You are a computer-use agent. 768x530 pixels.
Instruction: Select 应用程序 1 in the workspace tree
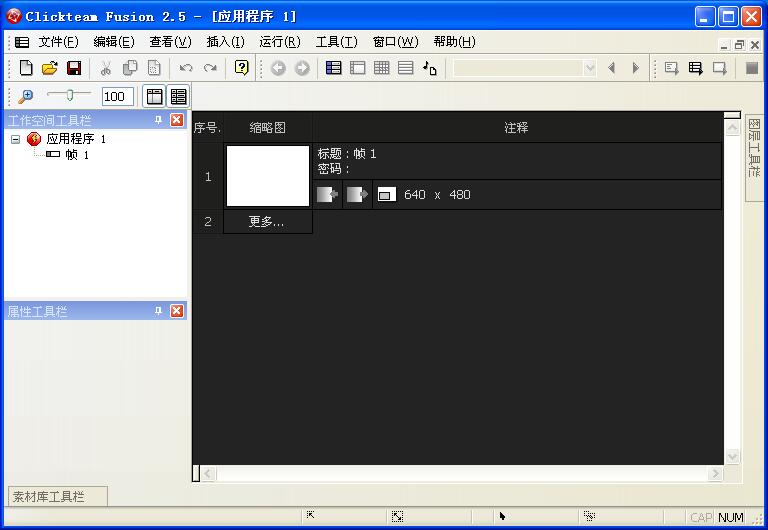76,139
